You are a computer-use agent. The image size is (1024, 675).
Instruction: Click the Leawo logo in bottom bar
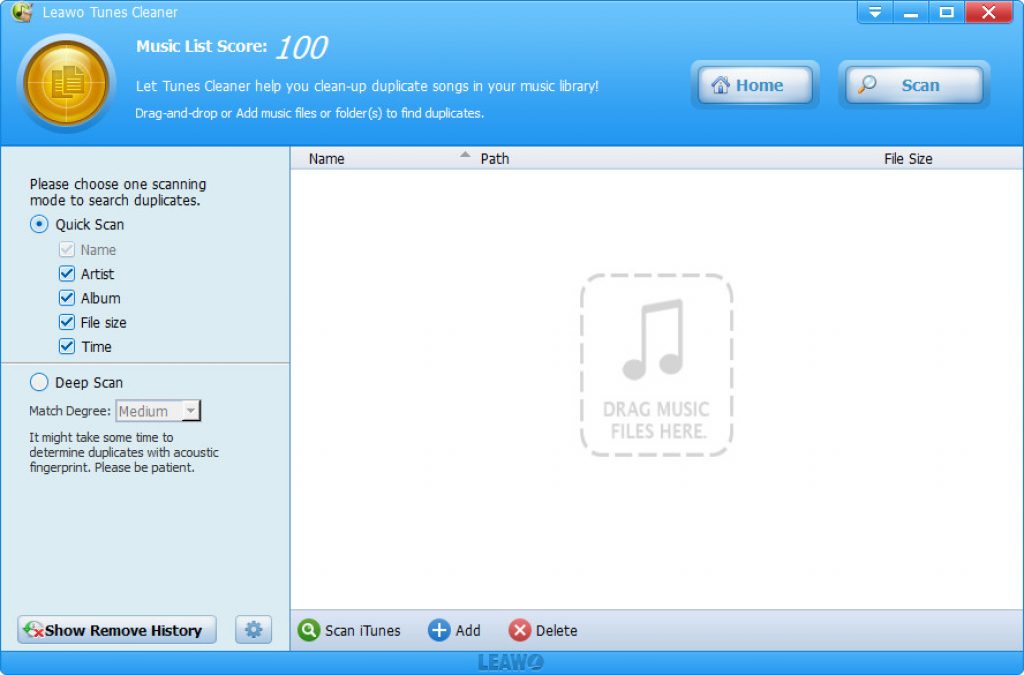click(511, 663)
